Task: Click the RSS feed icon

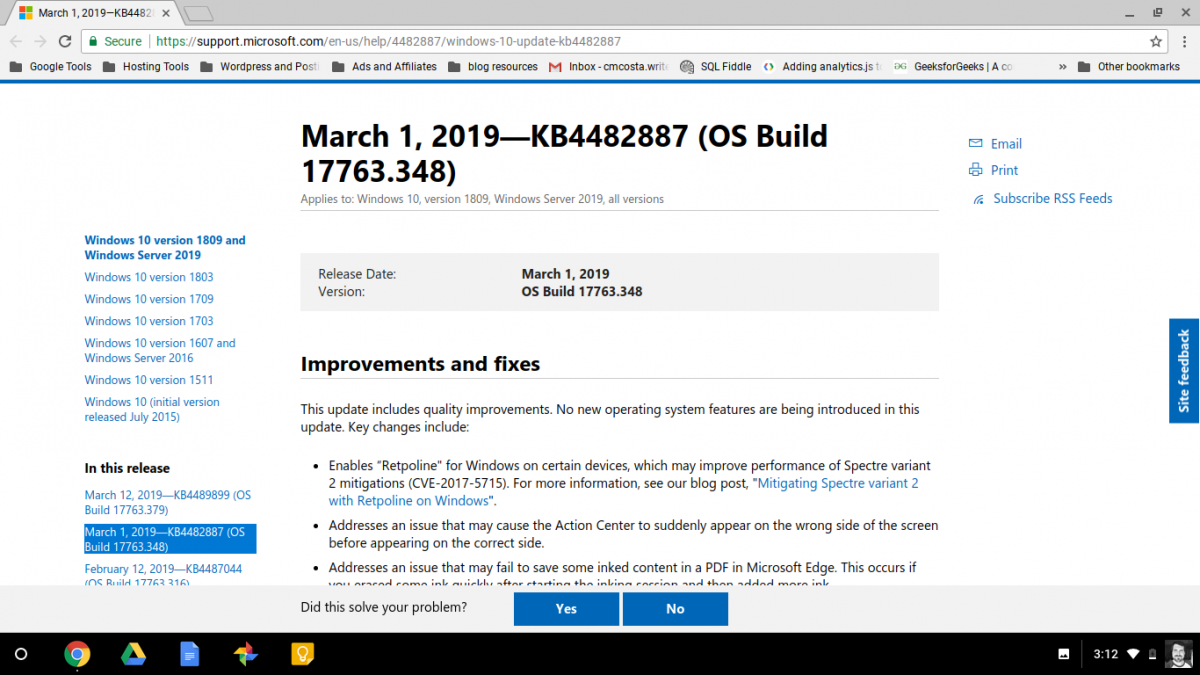Action: click(x=979, y=199)
